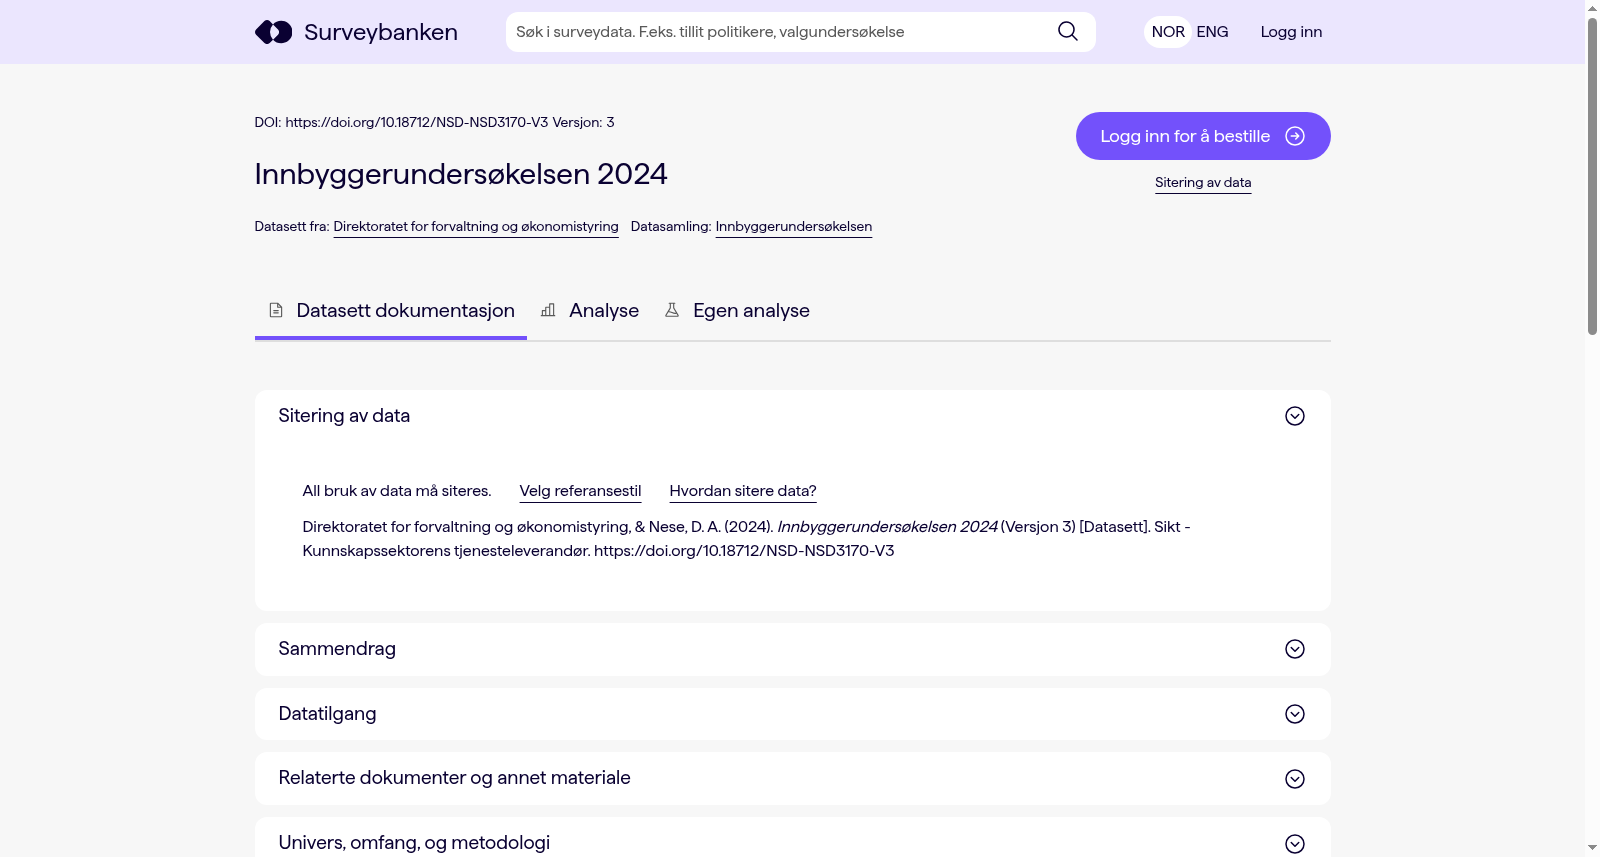The height and width of the screenshot is (857, 1600).
Task: Click the Innbyggerundersøkelsen 2024 page title
Action: pos(461,174)
